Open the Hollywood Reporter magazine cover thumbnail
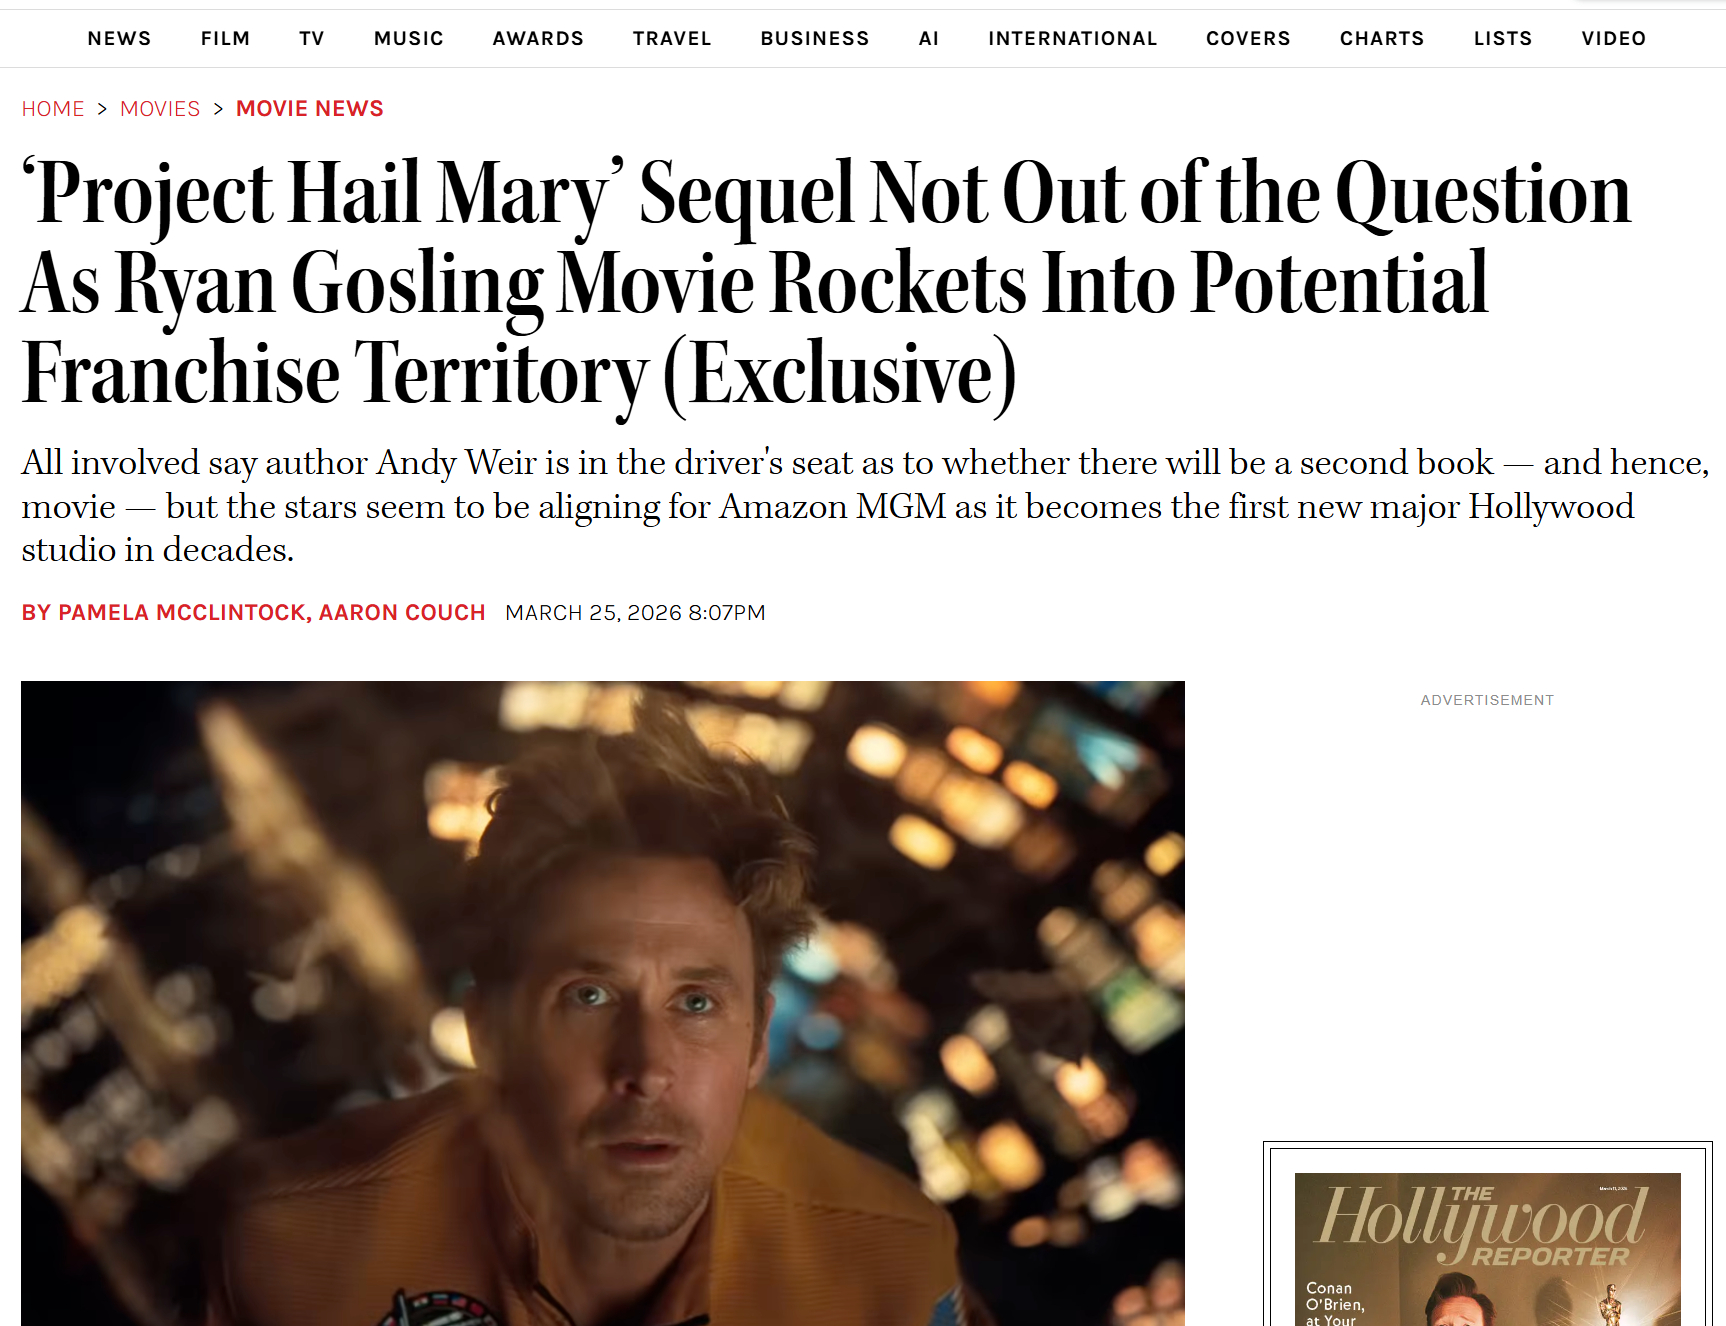 pos(1488,1249)
